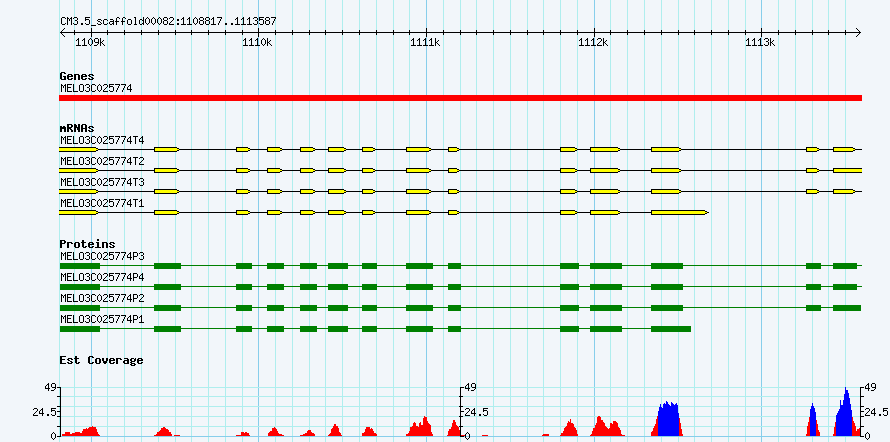
Task: Click the 1109k ruler tick label
Action: tap(90, 43)
